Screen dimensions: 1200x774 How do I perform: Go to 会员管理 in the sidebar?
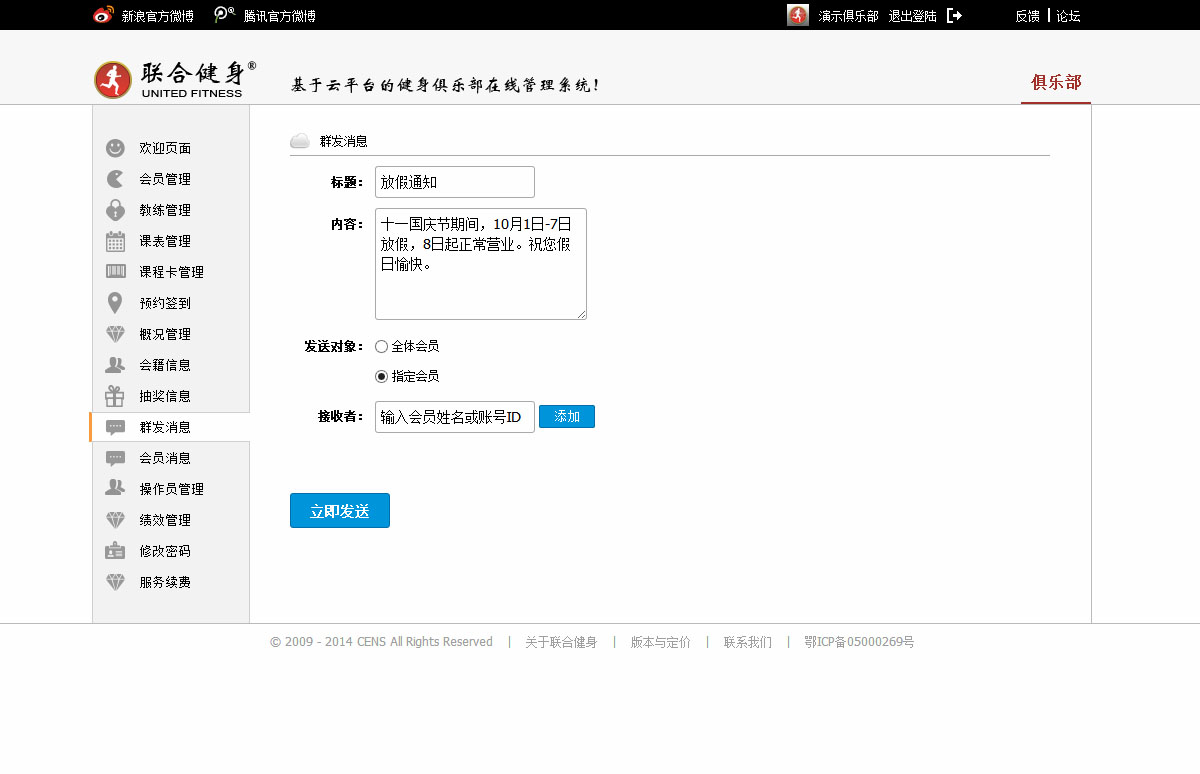(165, 179)
